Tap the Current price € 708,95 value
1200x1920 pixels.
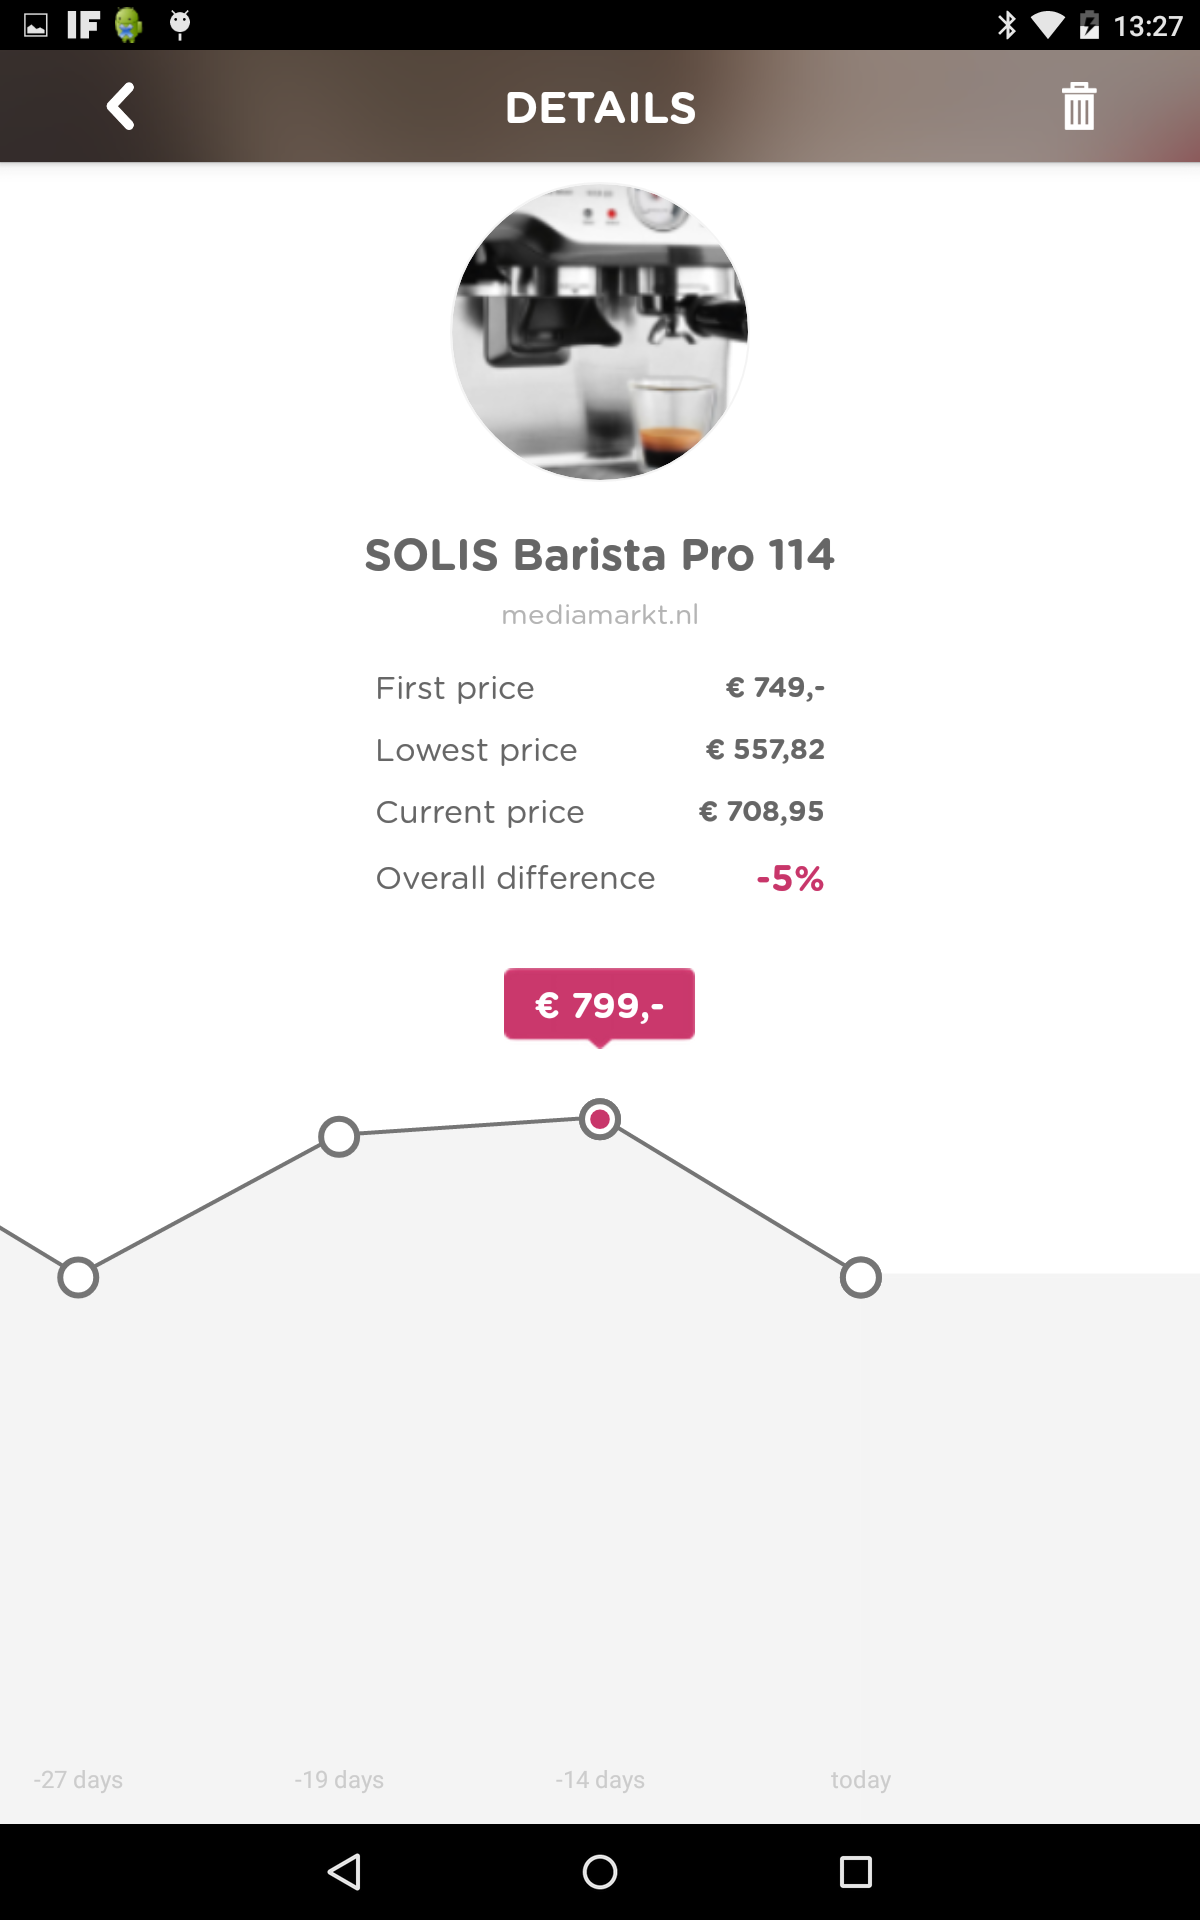click(x=761, y=811)
